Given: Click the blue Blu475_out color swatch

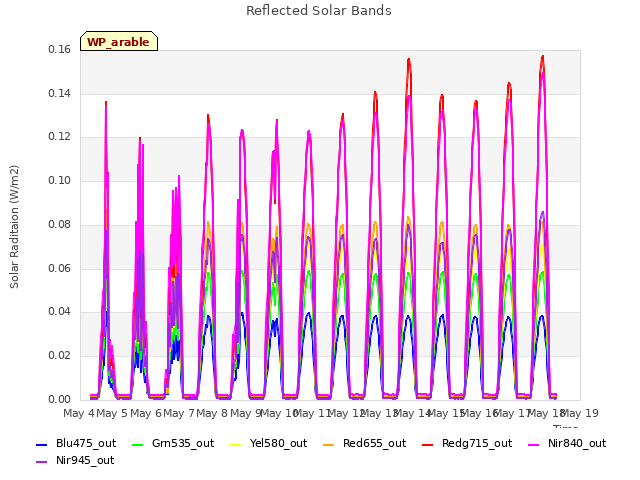Looking at the screenshot, I should click(42, 444).
